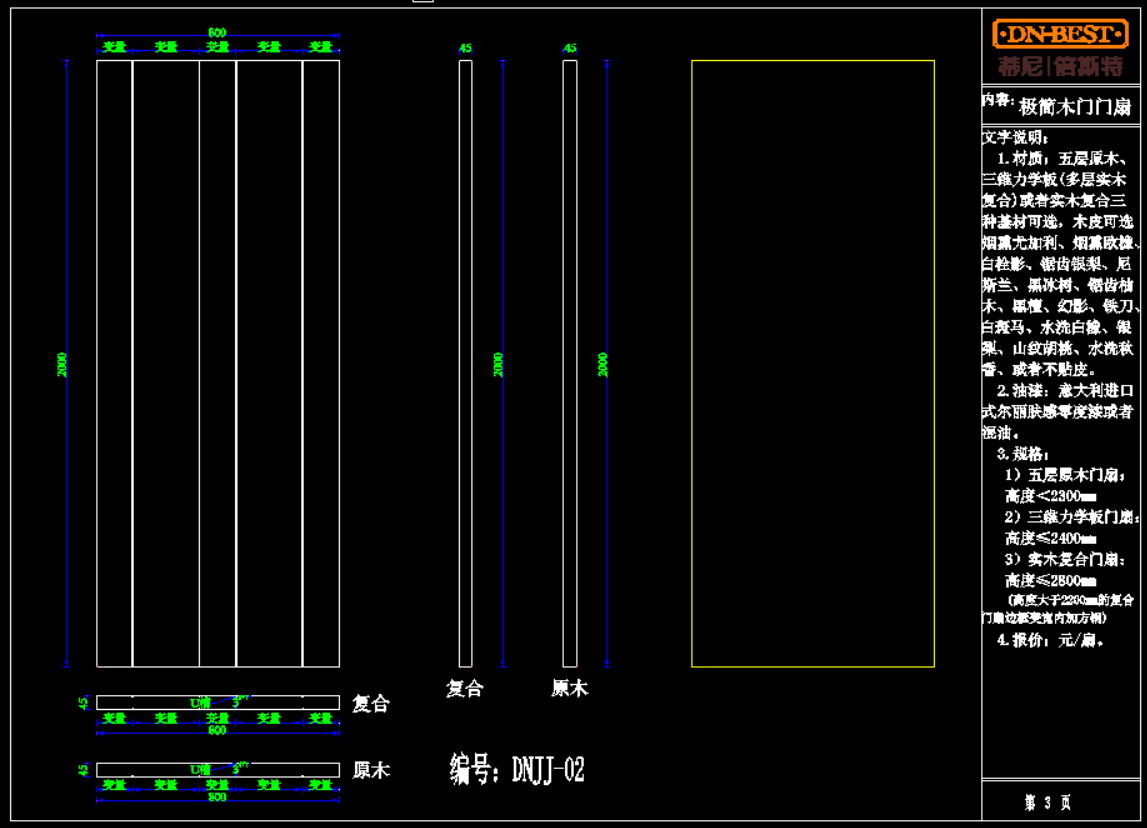Click the 复合 label below the side view
This screenshot has width=1147, height=828.
(465, 688)
